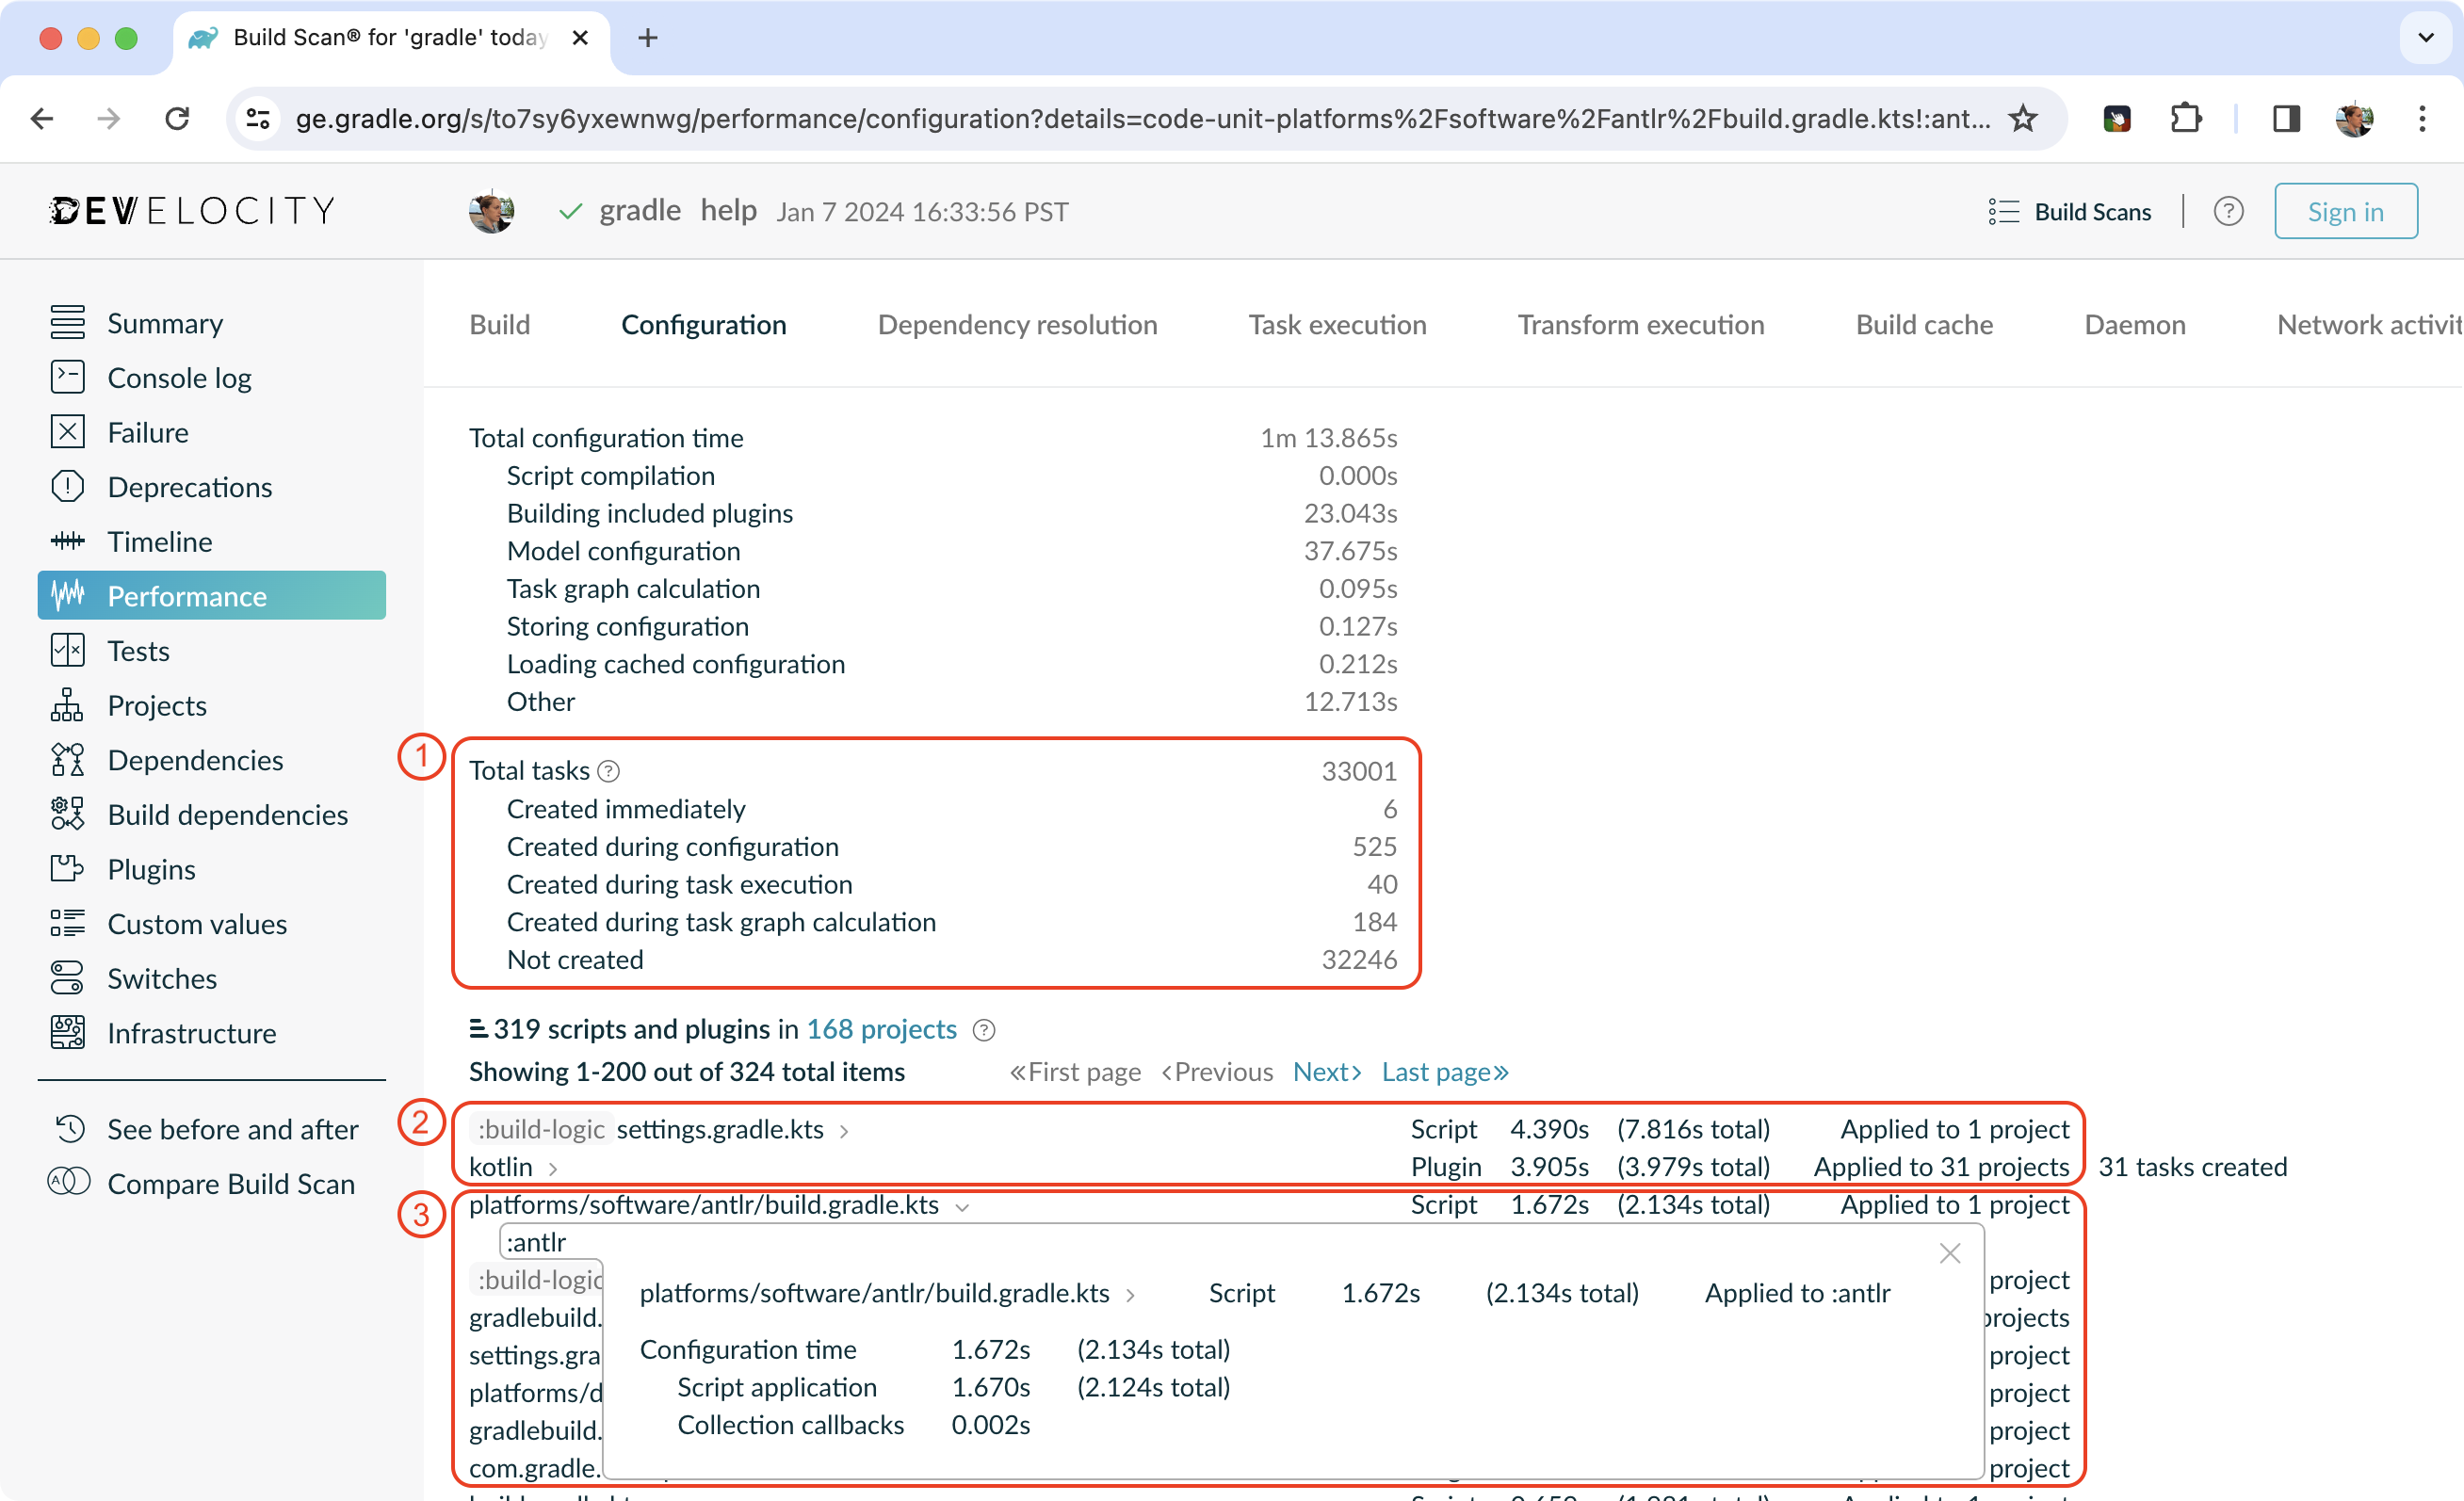Click the Sign in button
Image resolution: width=2464 pixels, height=1501 pixels.
click(2346, 211)
